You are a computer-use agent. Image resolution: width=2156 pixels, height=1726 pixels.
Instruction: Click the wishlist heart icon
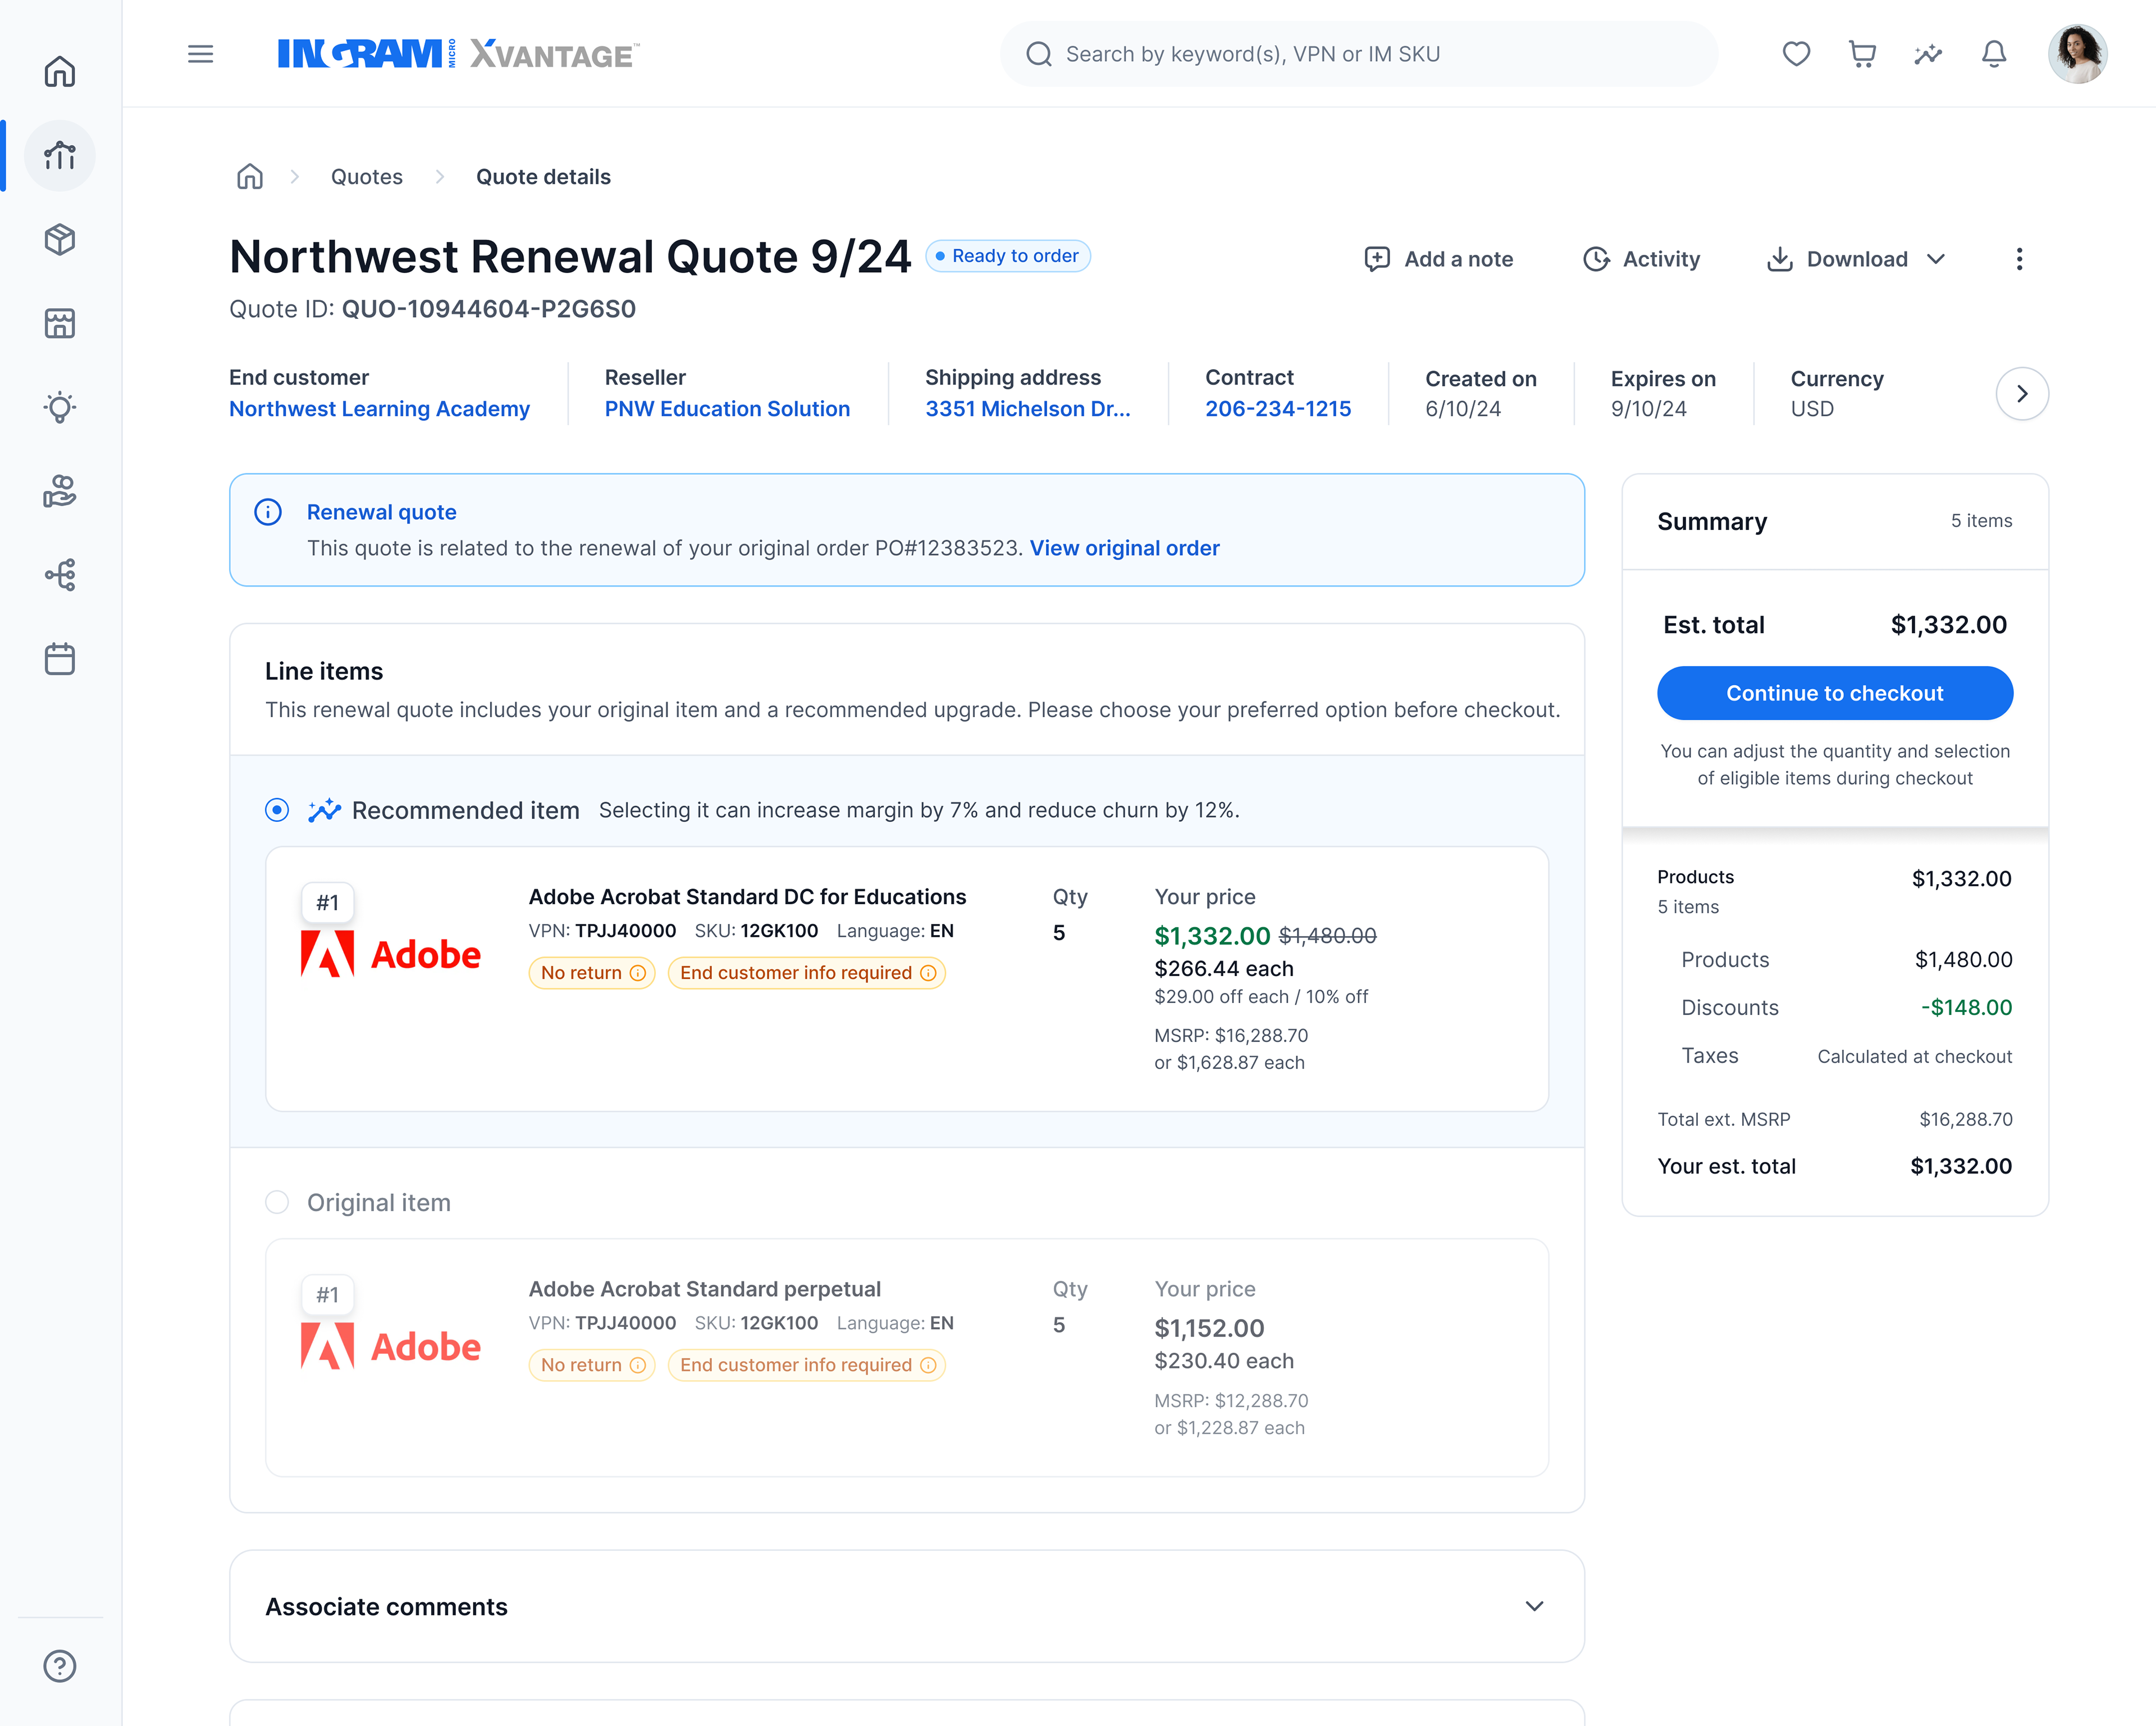point(1796,54)
